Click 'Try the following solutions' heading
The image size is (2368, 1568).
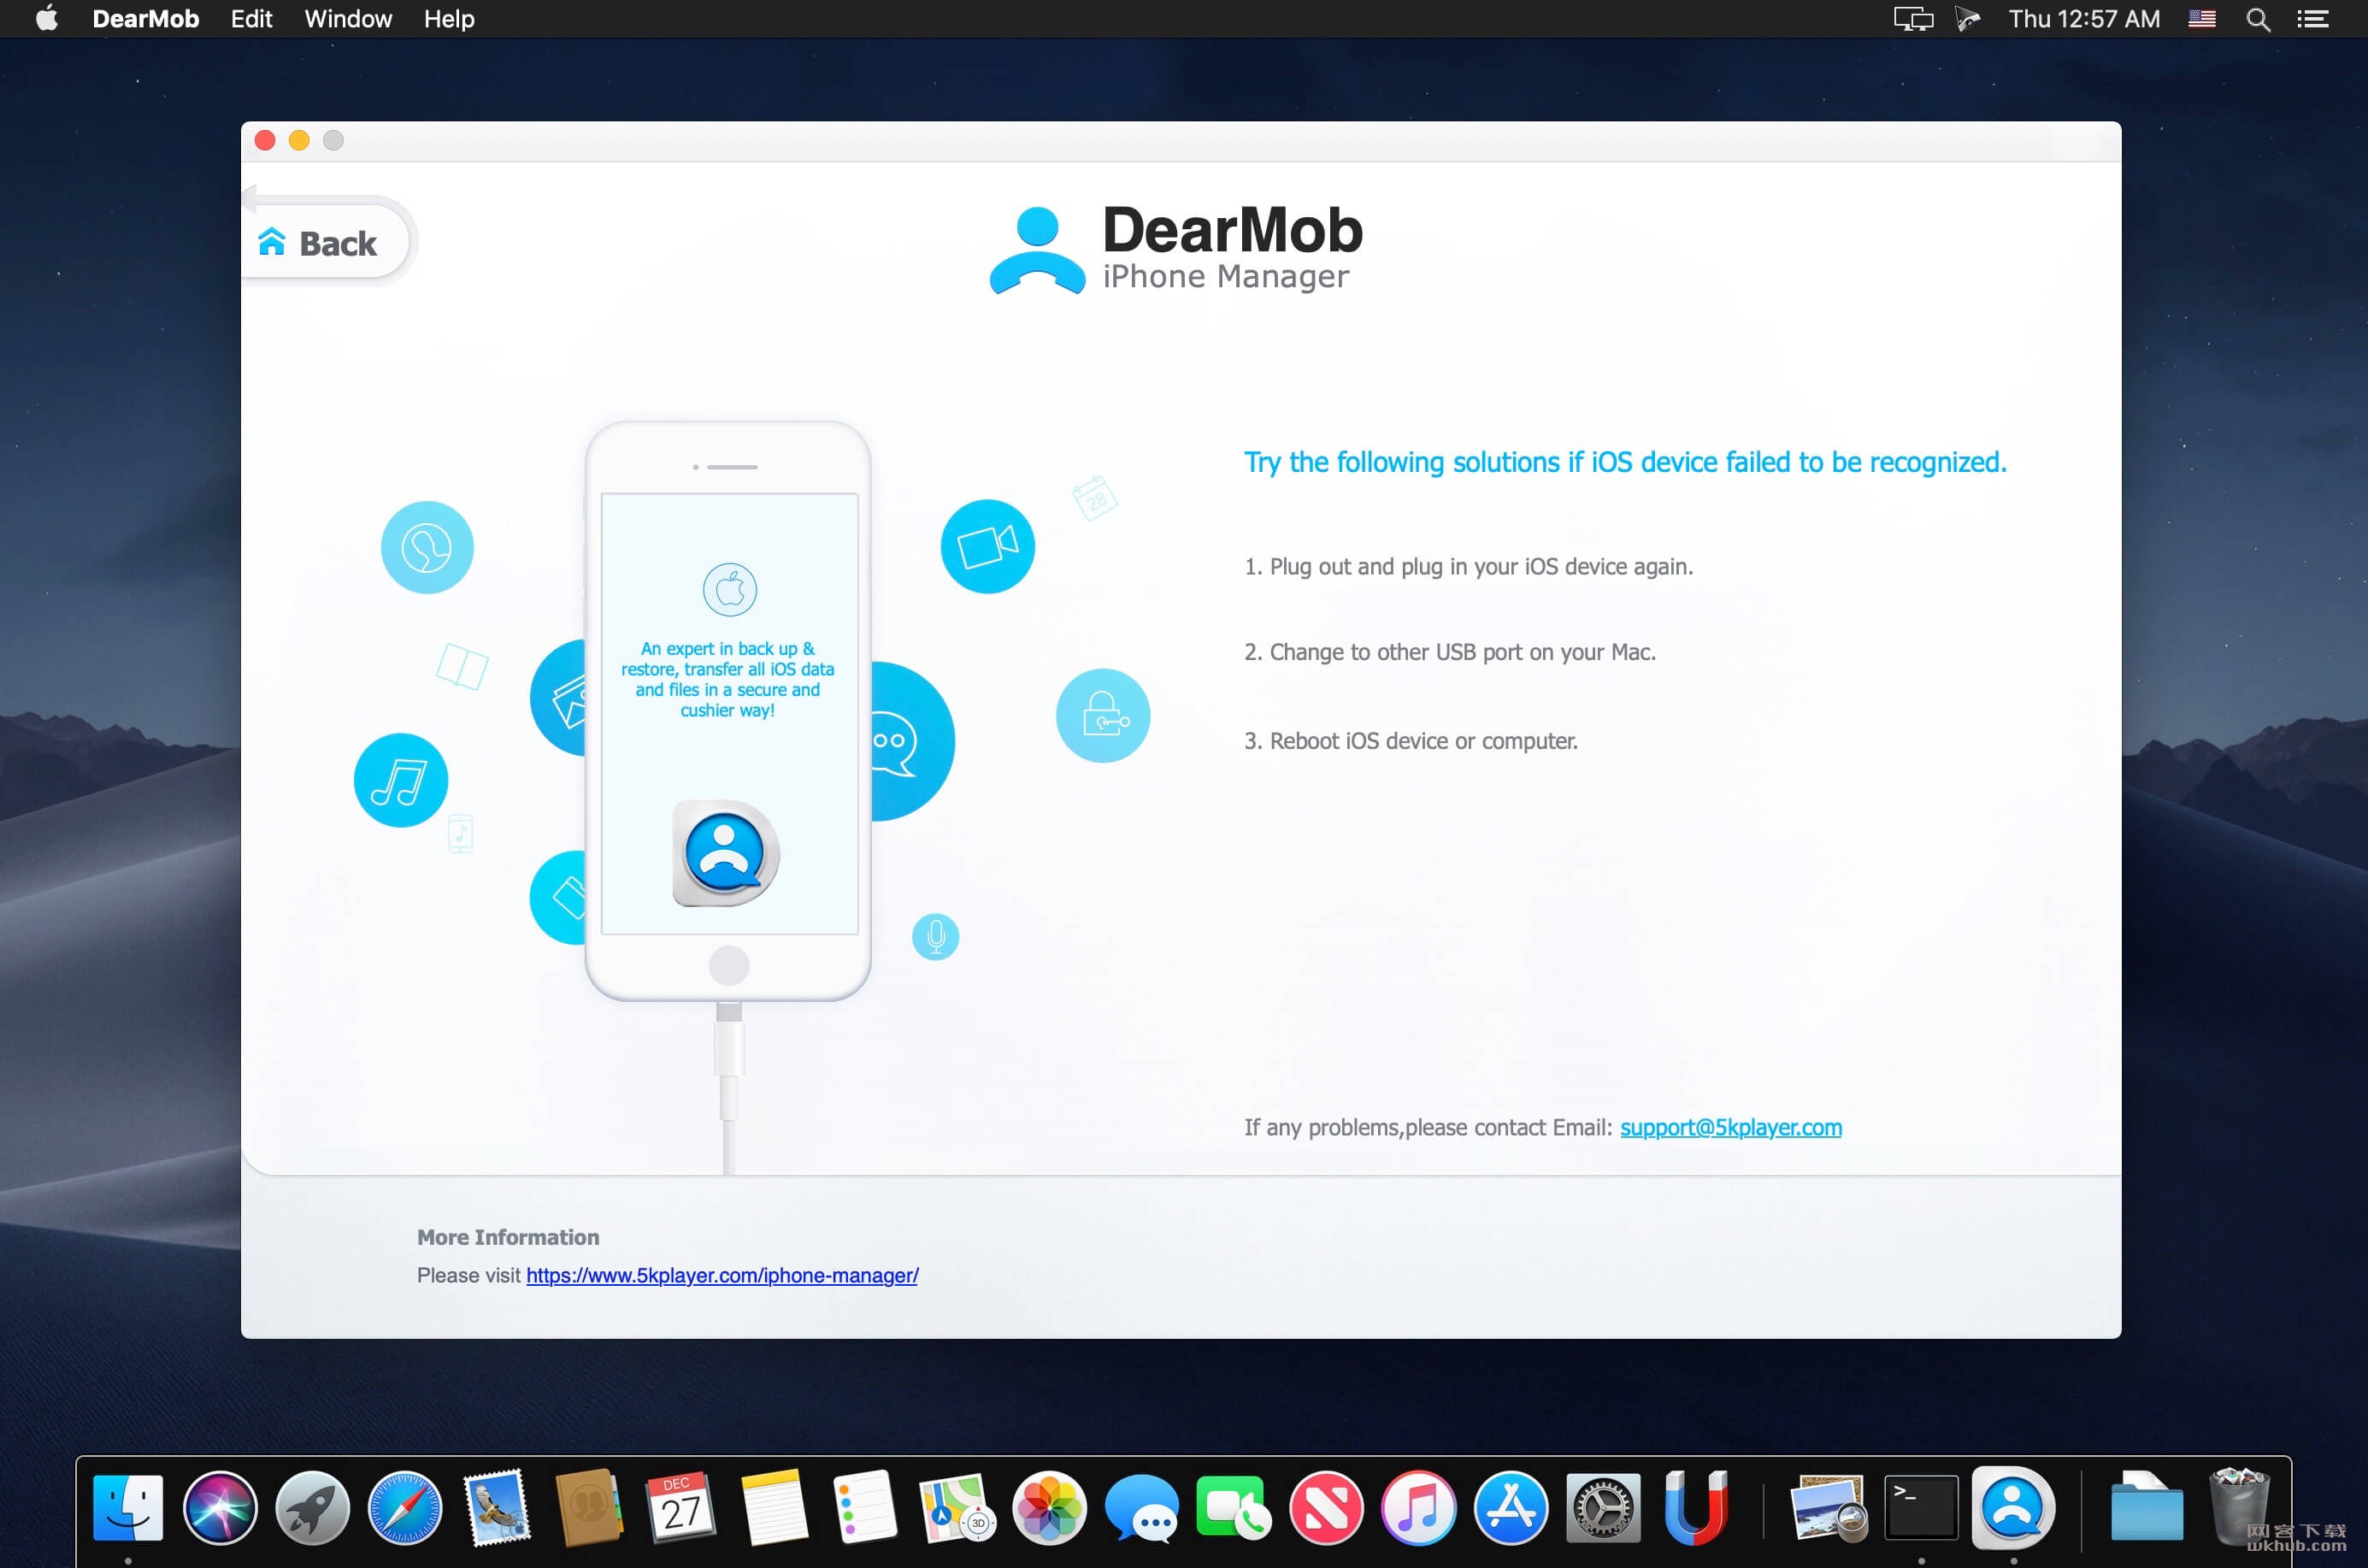pyautogui.click(x=1625, y=462)
